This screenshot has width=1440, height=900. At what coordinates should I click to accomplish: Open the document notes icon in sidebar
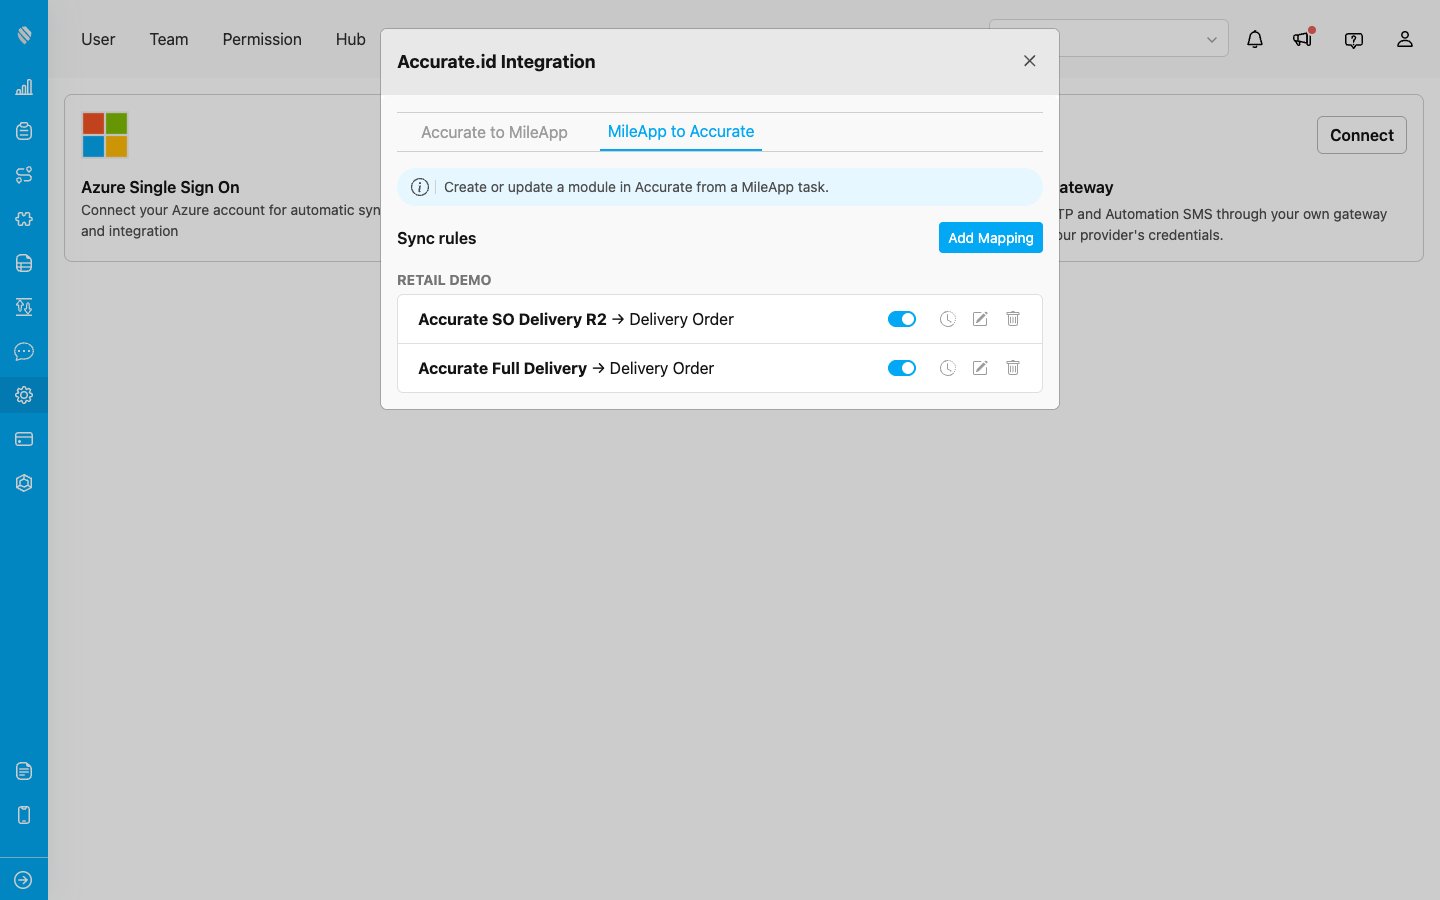pyautogui.click(x=24, y=771)
